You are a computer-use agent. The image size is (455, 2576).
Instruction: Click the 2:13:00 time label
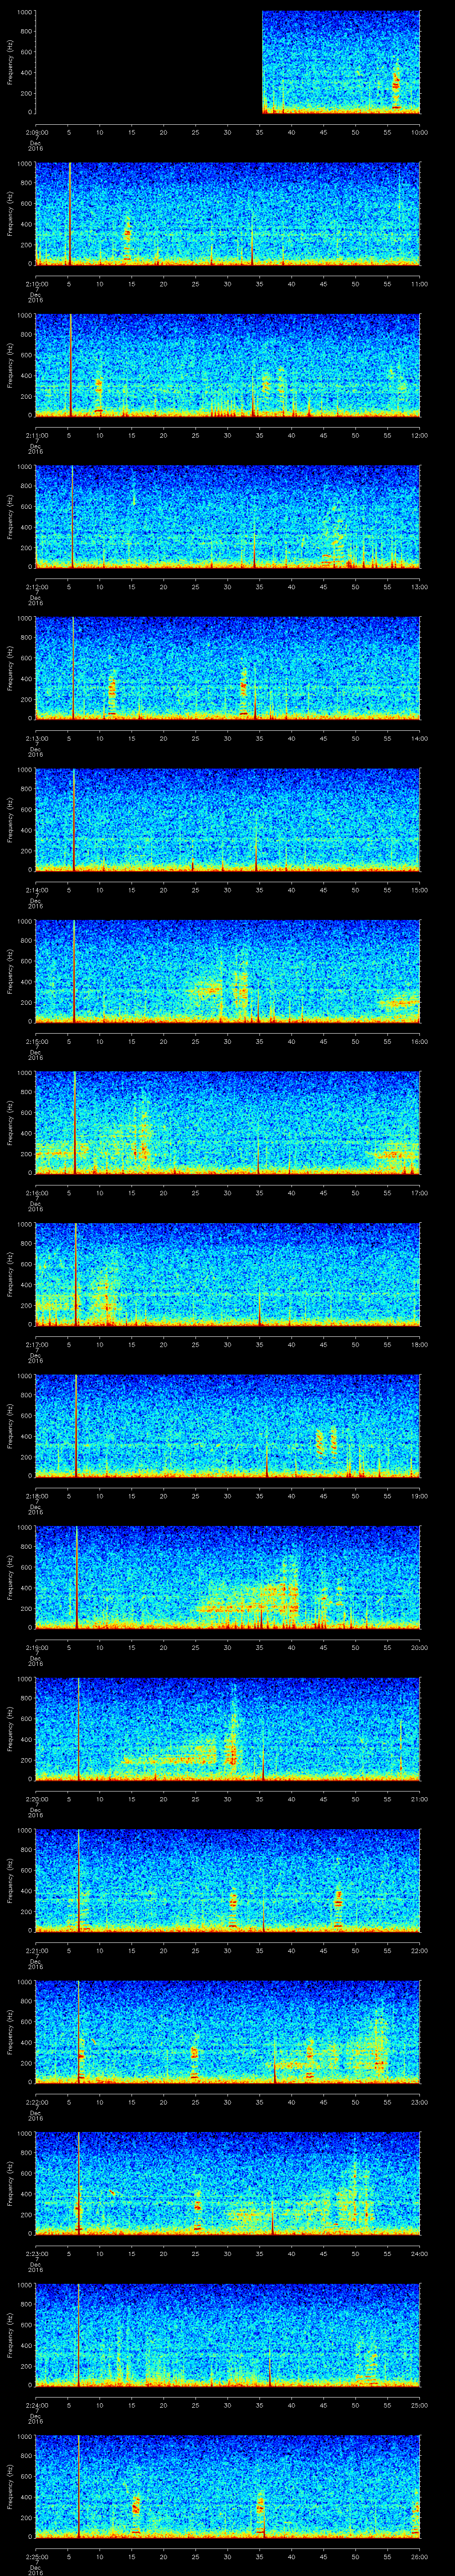[x=36, y=738]
